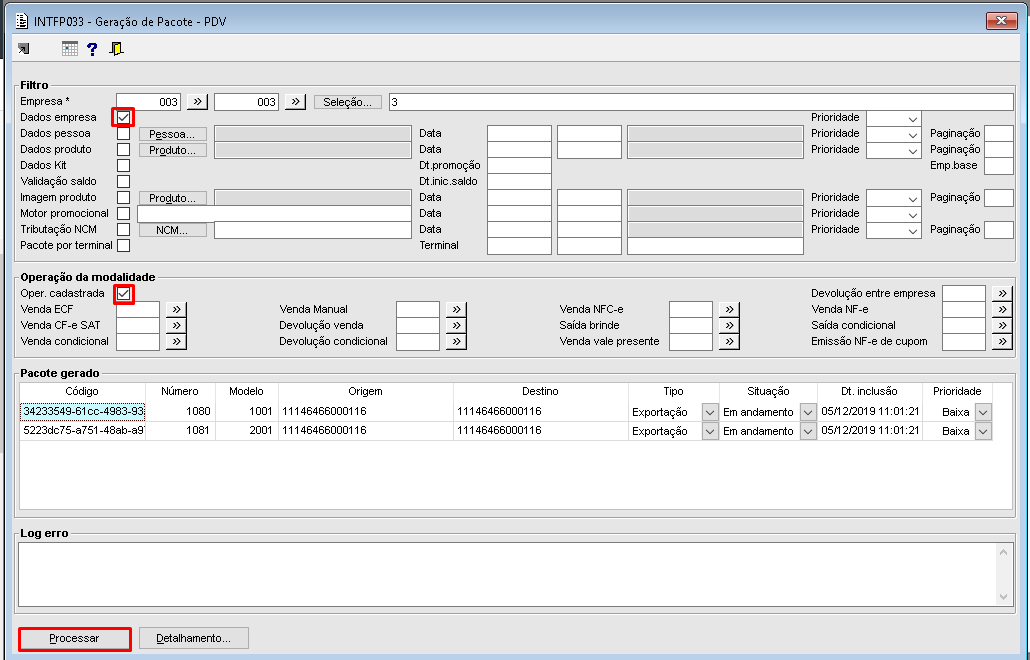The height and width of the screenshot is (660, 1030).
Task: Open help with the question mark icon
Action: click(x=92, y=49)
